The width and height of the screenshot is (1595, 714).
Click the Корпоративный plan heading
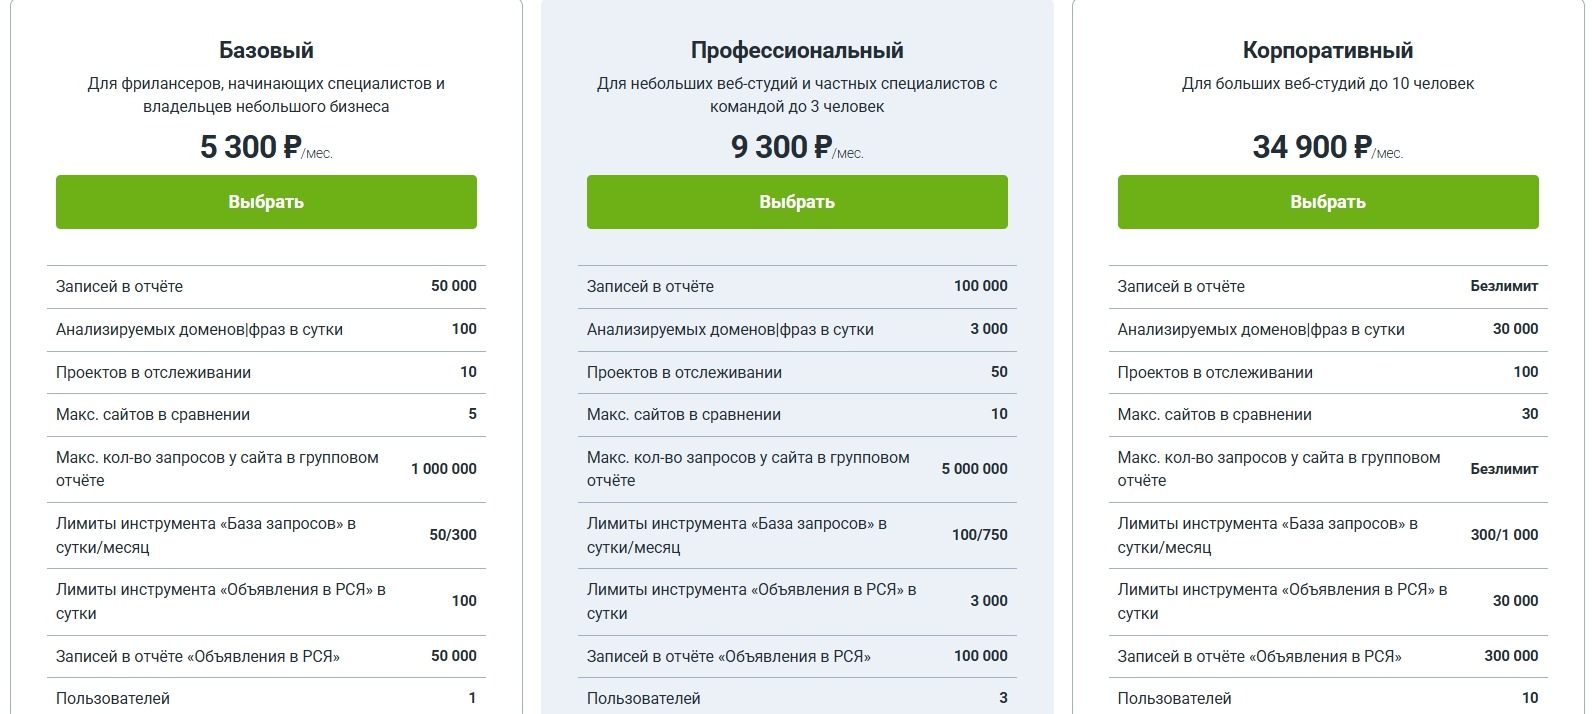tap(1327, 50)
